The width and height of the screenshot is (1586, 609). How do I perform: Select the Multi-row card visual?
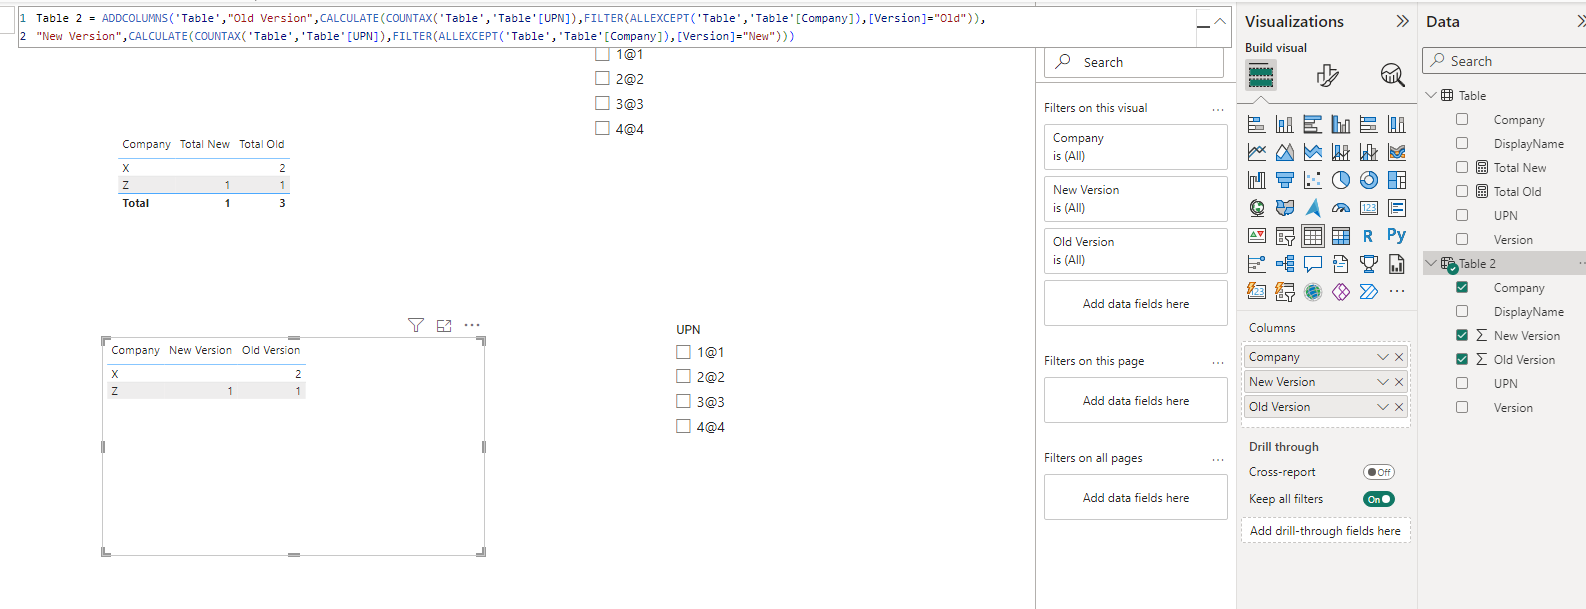tap(1397, 208)
